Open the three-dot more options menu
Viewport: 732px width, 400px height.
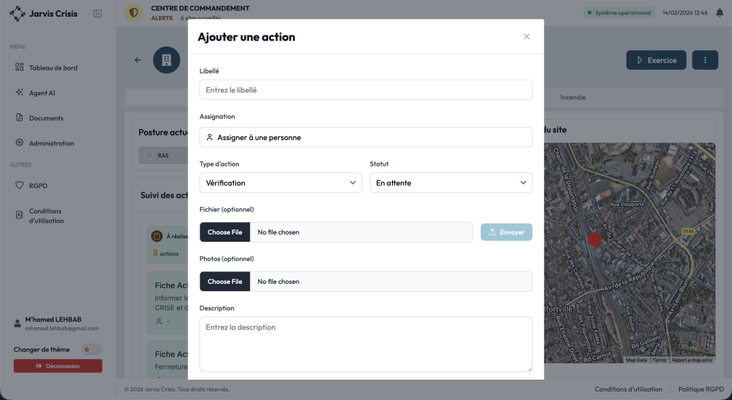click(705, 60)
